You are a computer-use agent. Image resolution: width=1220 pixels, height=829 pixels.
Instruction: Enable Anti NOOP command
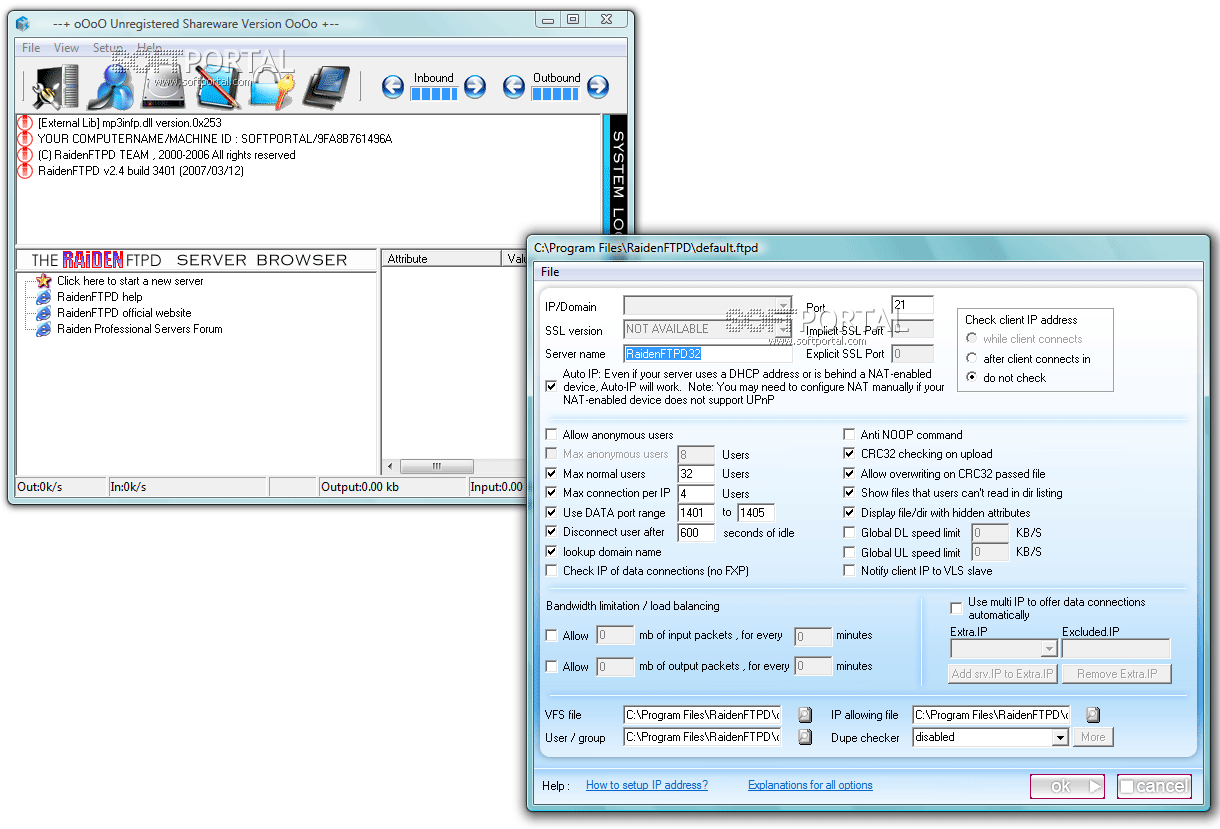point(850,435)
